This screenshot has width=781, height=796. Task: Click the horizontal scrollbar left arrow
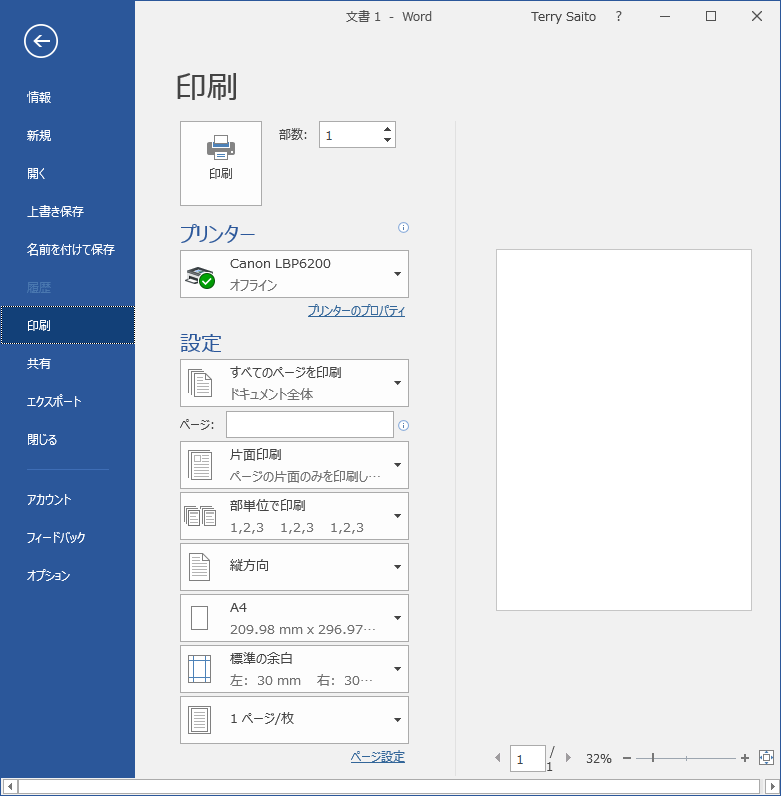(x=10, y=787)
